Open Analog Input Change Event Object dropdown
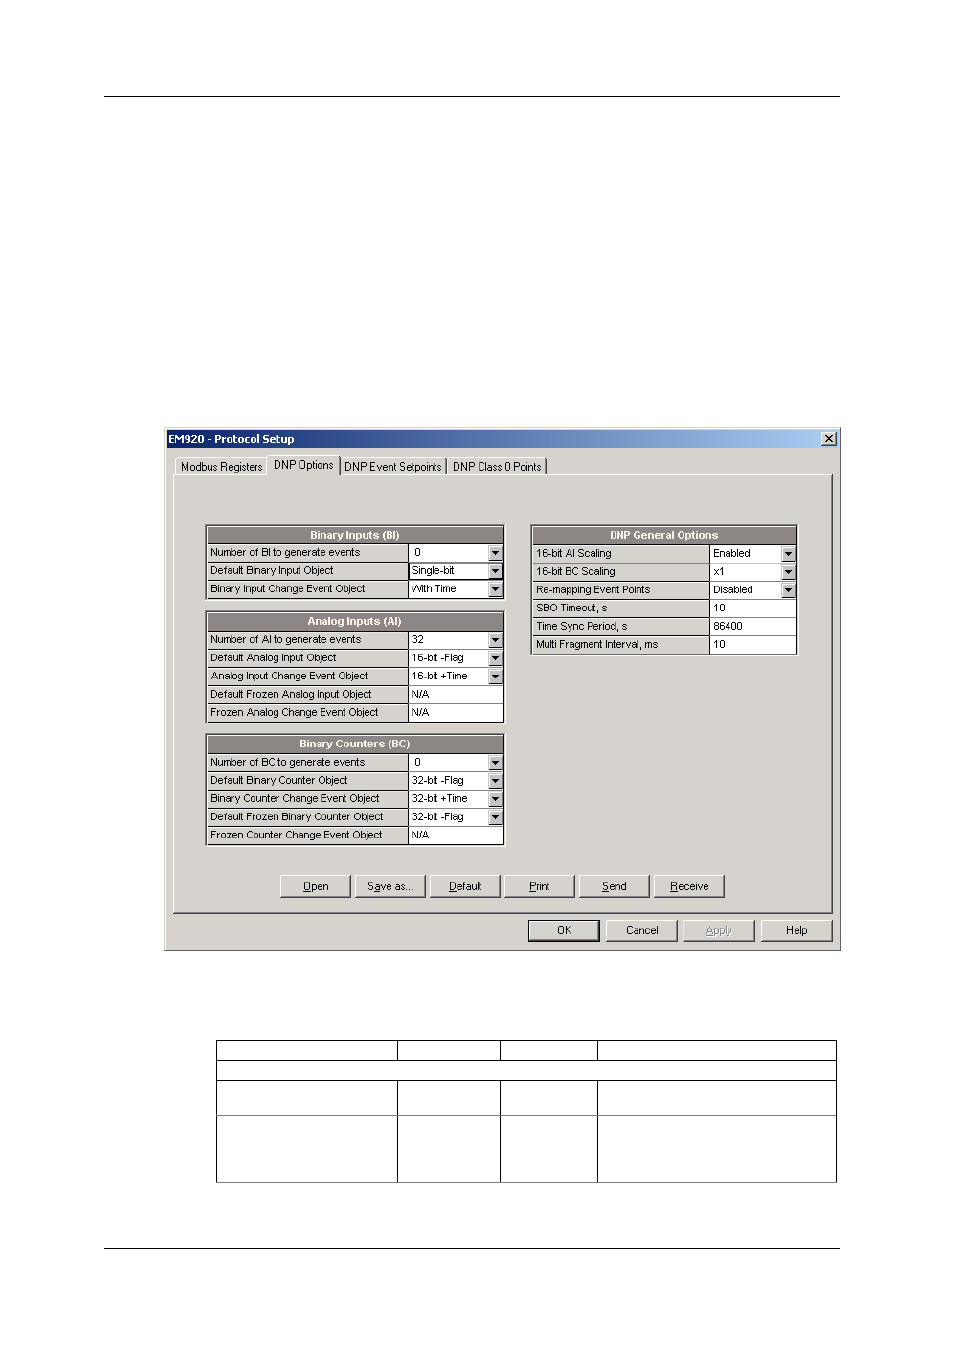The image size is (954, 1350). tap(495, 676)
